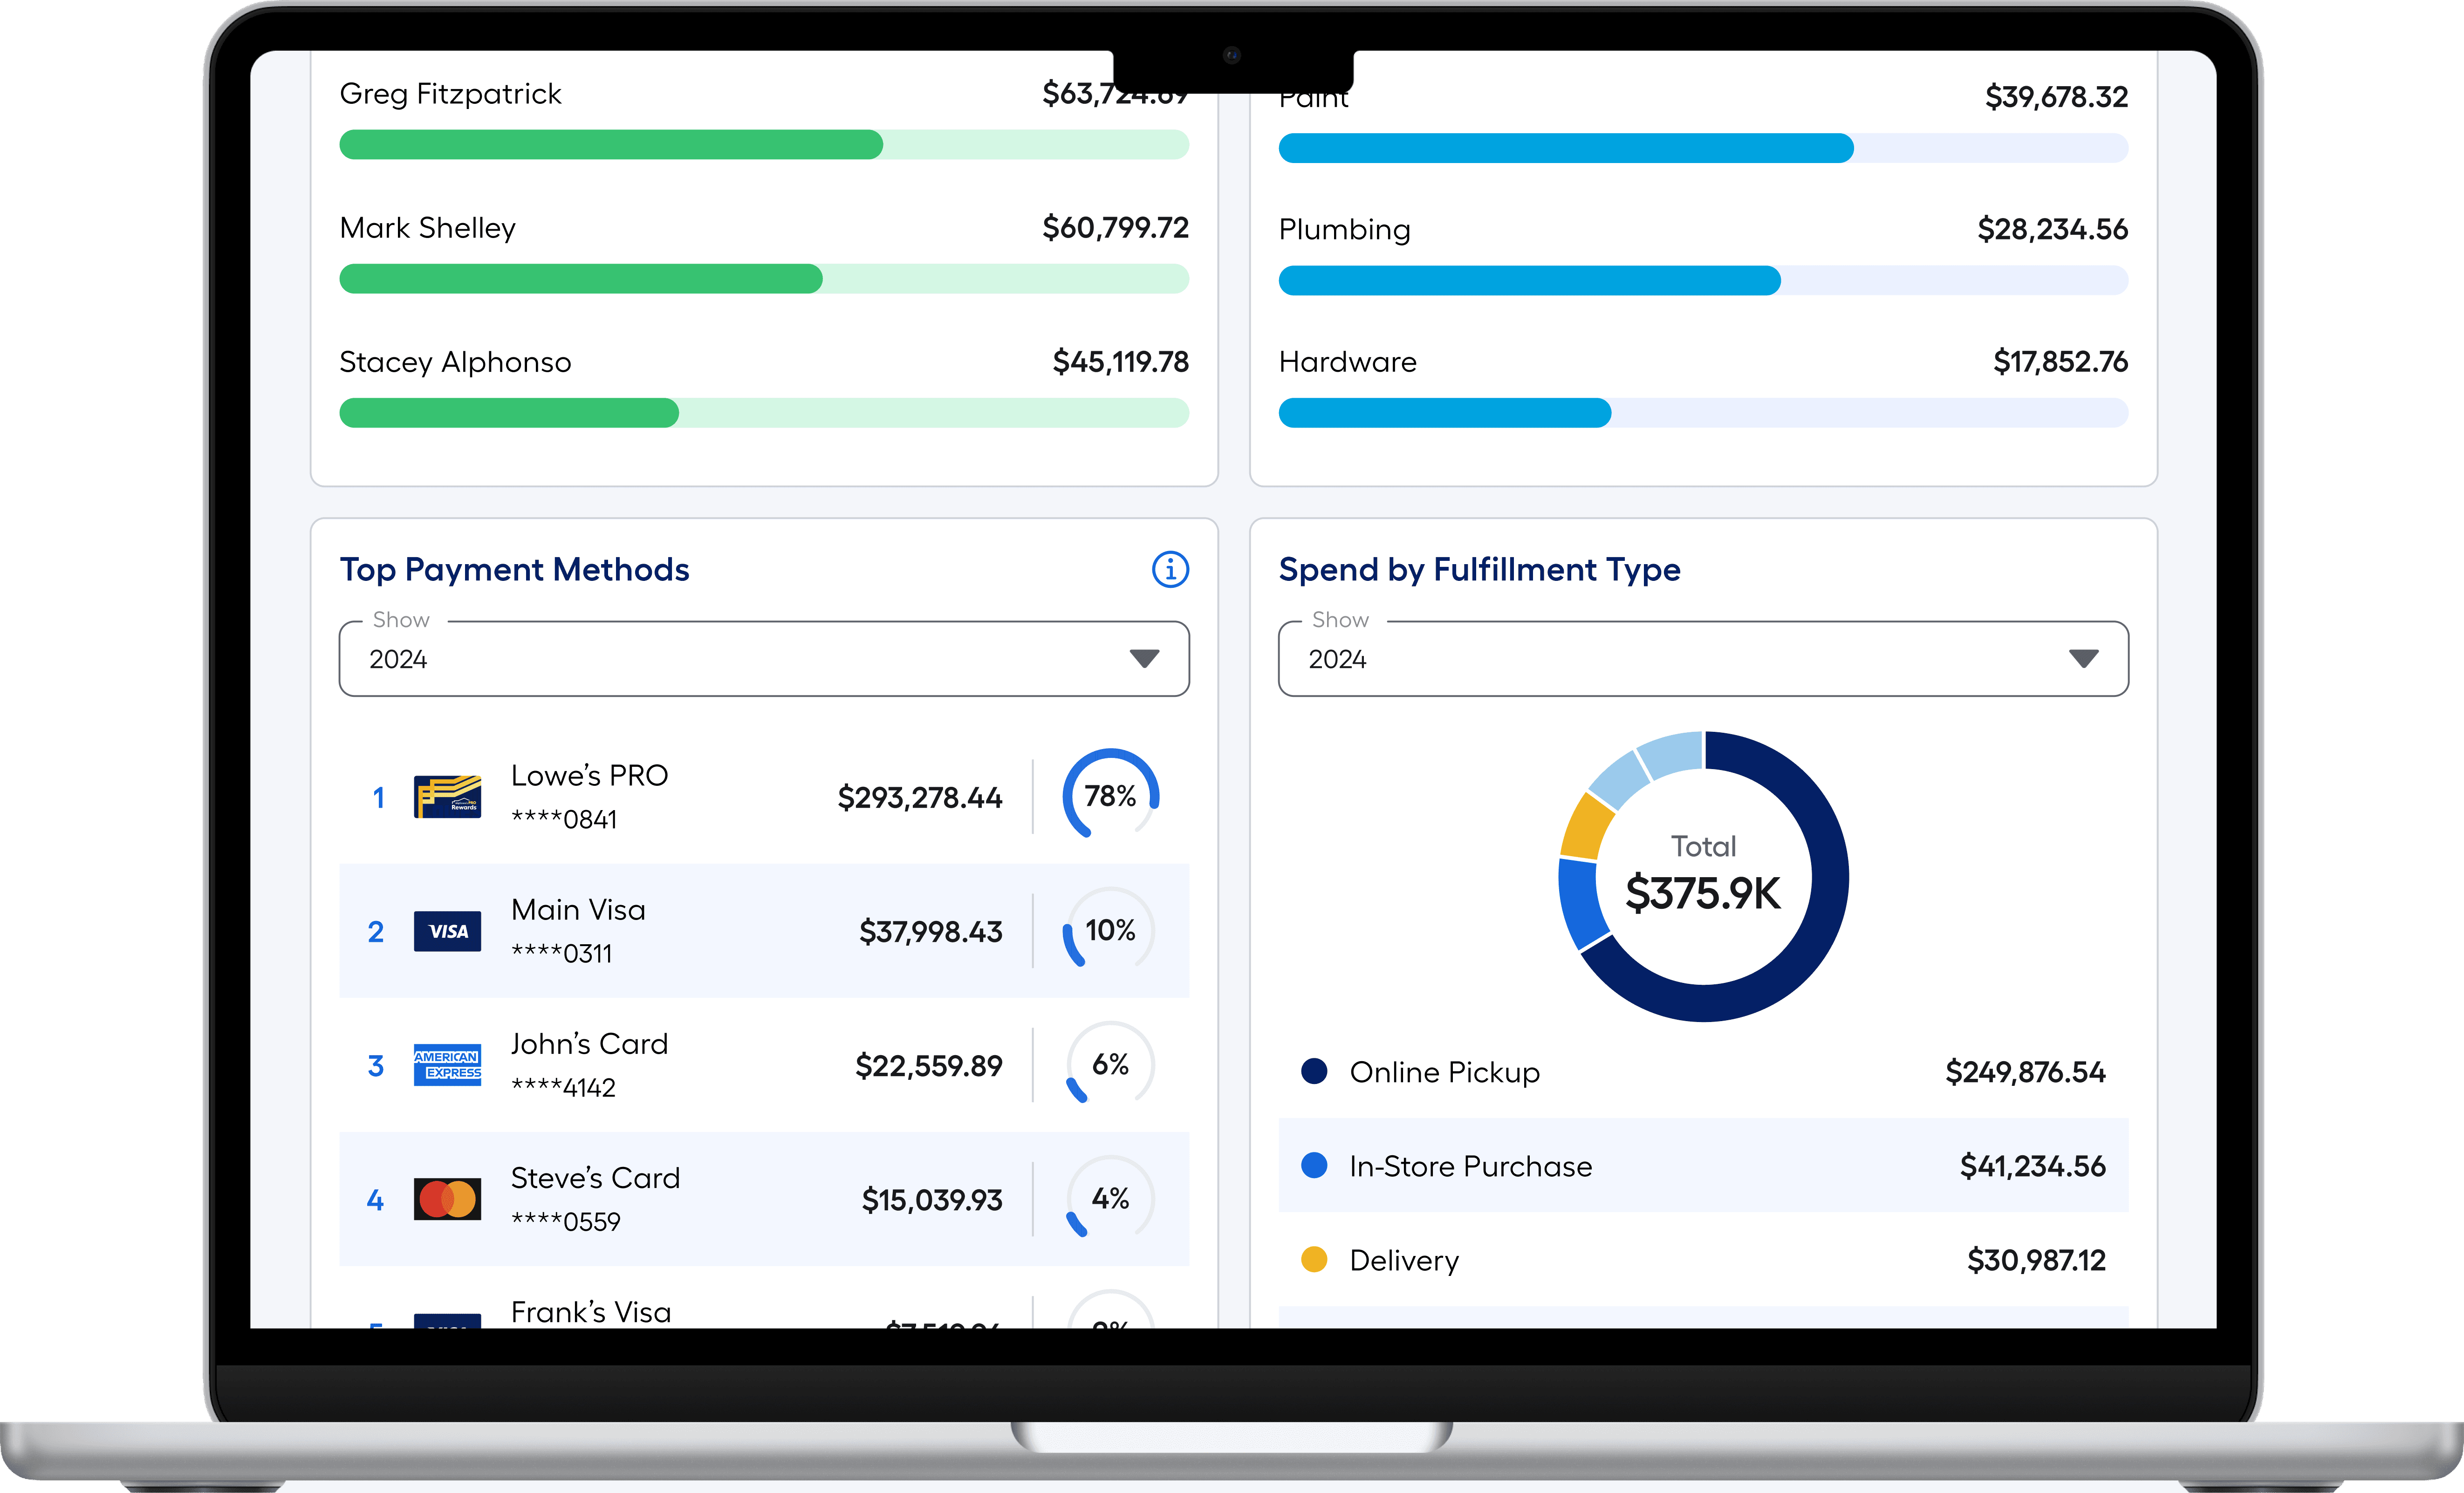Click the Mark Shelley green progress bar
Viewport: 2464px width, 1493px height.
(580, 279)
